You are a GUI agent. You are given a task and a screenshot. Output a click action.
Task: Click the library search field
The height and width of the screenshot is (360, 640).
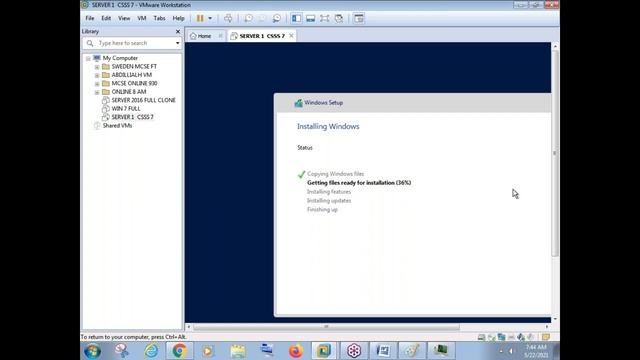click(133, 43)
